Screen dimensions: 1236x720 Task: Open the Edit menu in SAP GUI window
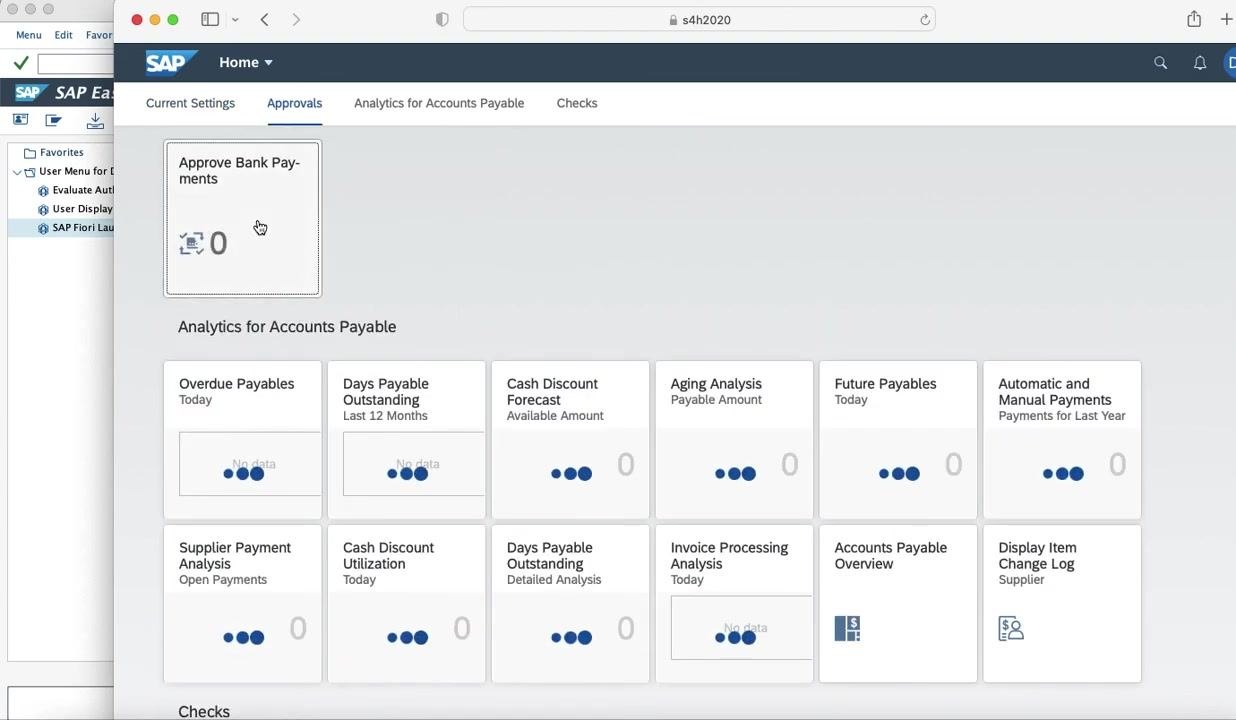tap(63, 35)
